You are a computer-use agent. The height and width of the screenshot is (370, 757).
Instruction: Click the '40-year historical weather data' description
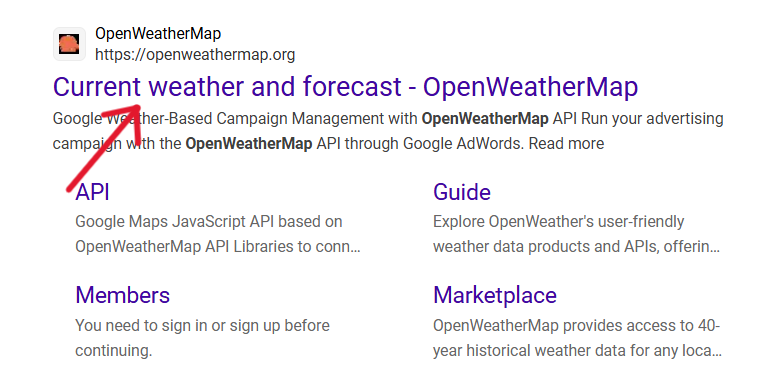pos(577,338)
